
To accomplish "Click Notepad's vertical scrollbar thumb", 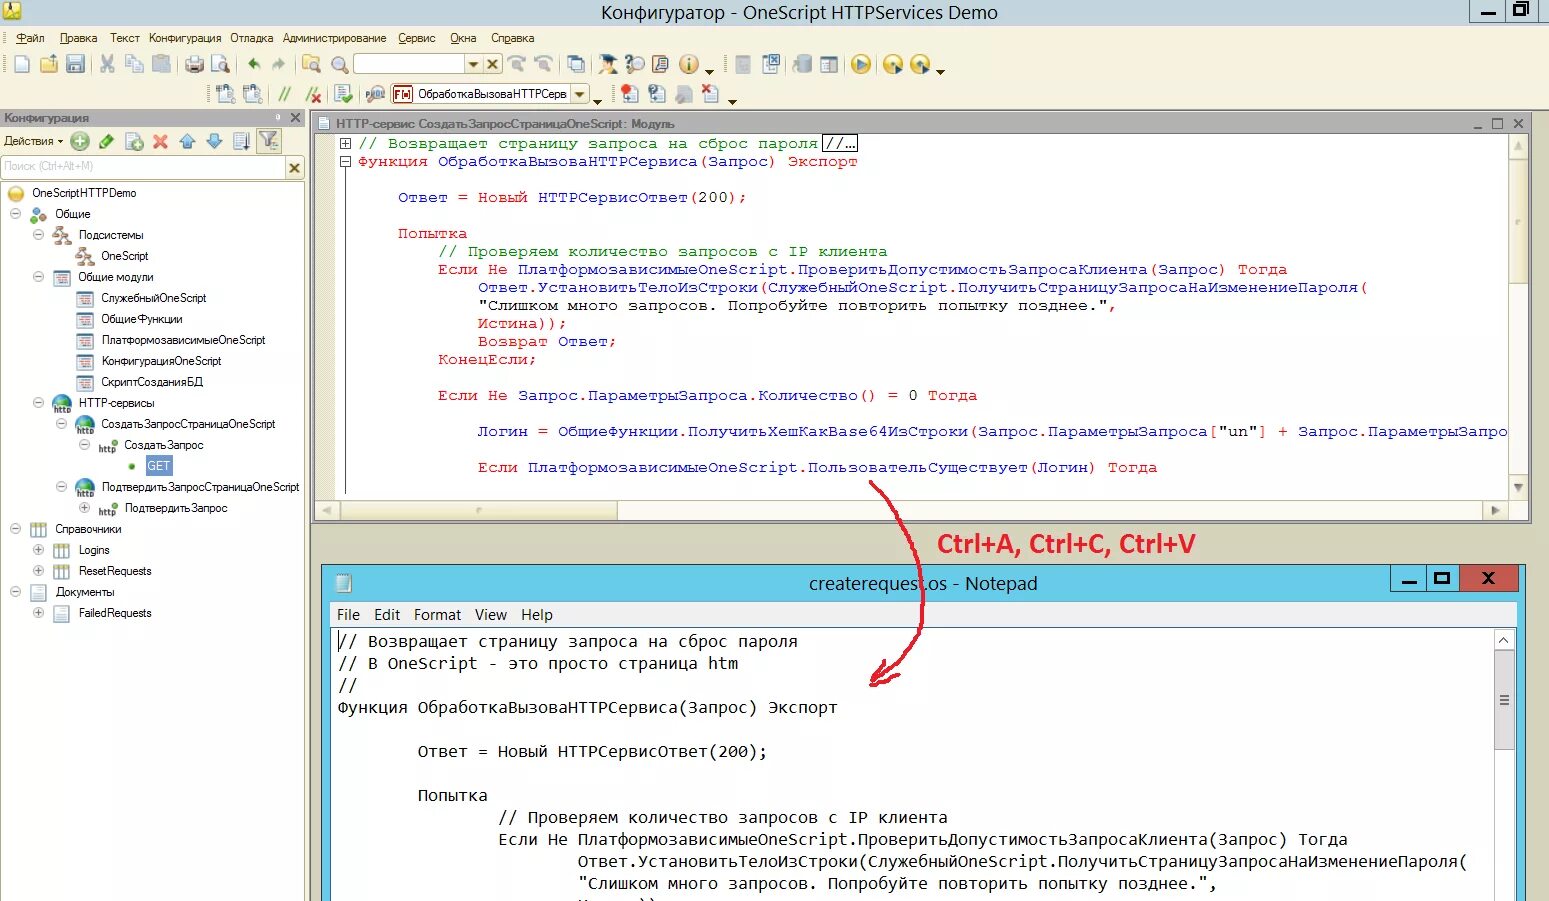I will click(1504, 700).
